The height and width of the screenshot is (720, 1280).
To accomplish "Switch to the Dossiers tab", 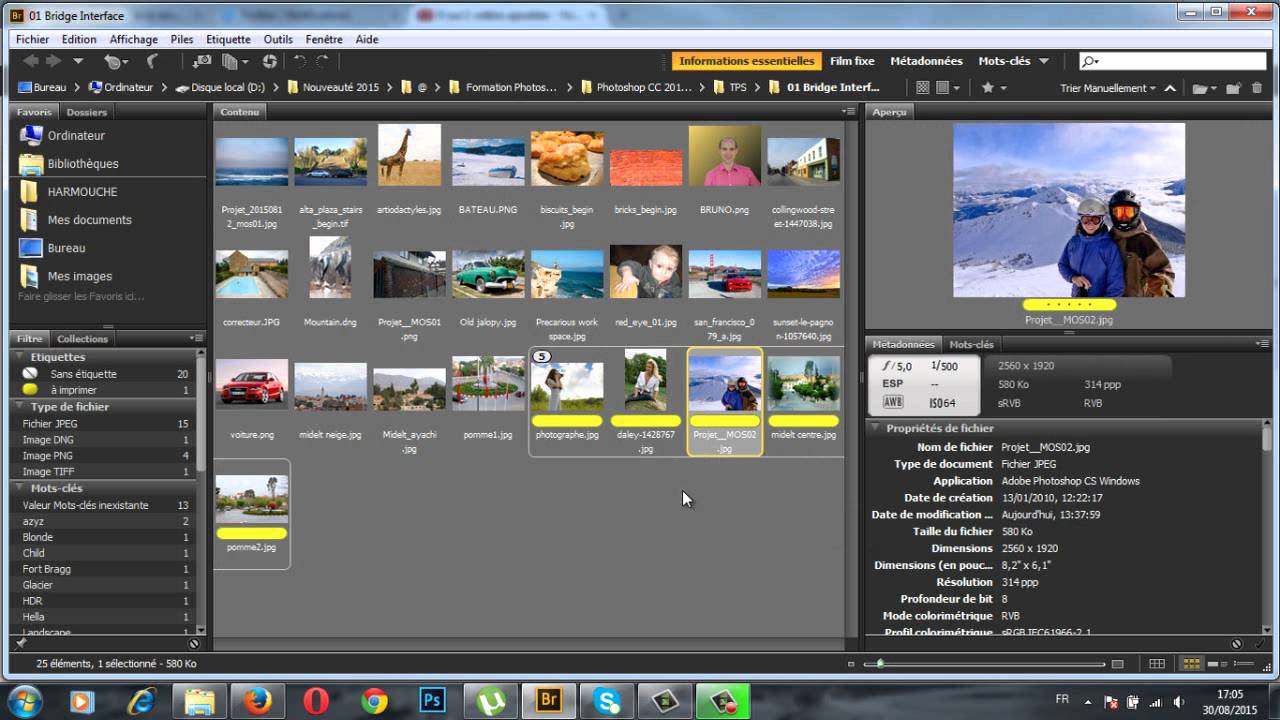I will 86,112.
